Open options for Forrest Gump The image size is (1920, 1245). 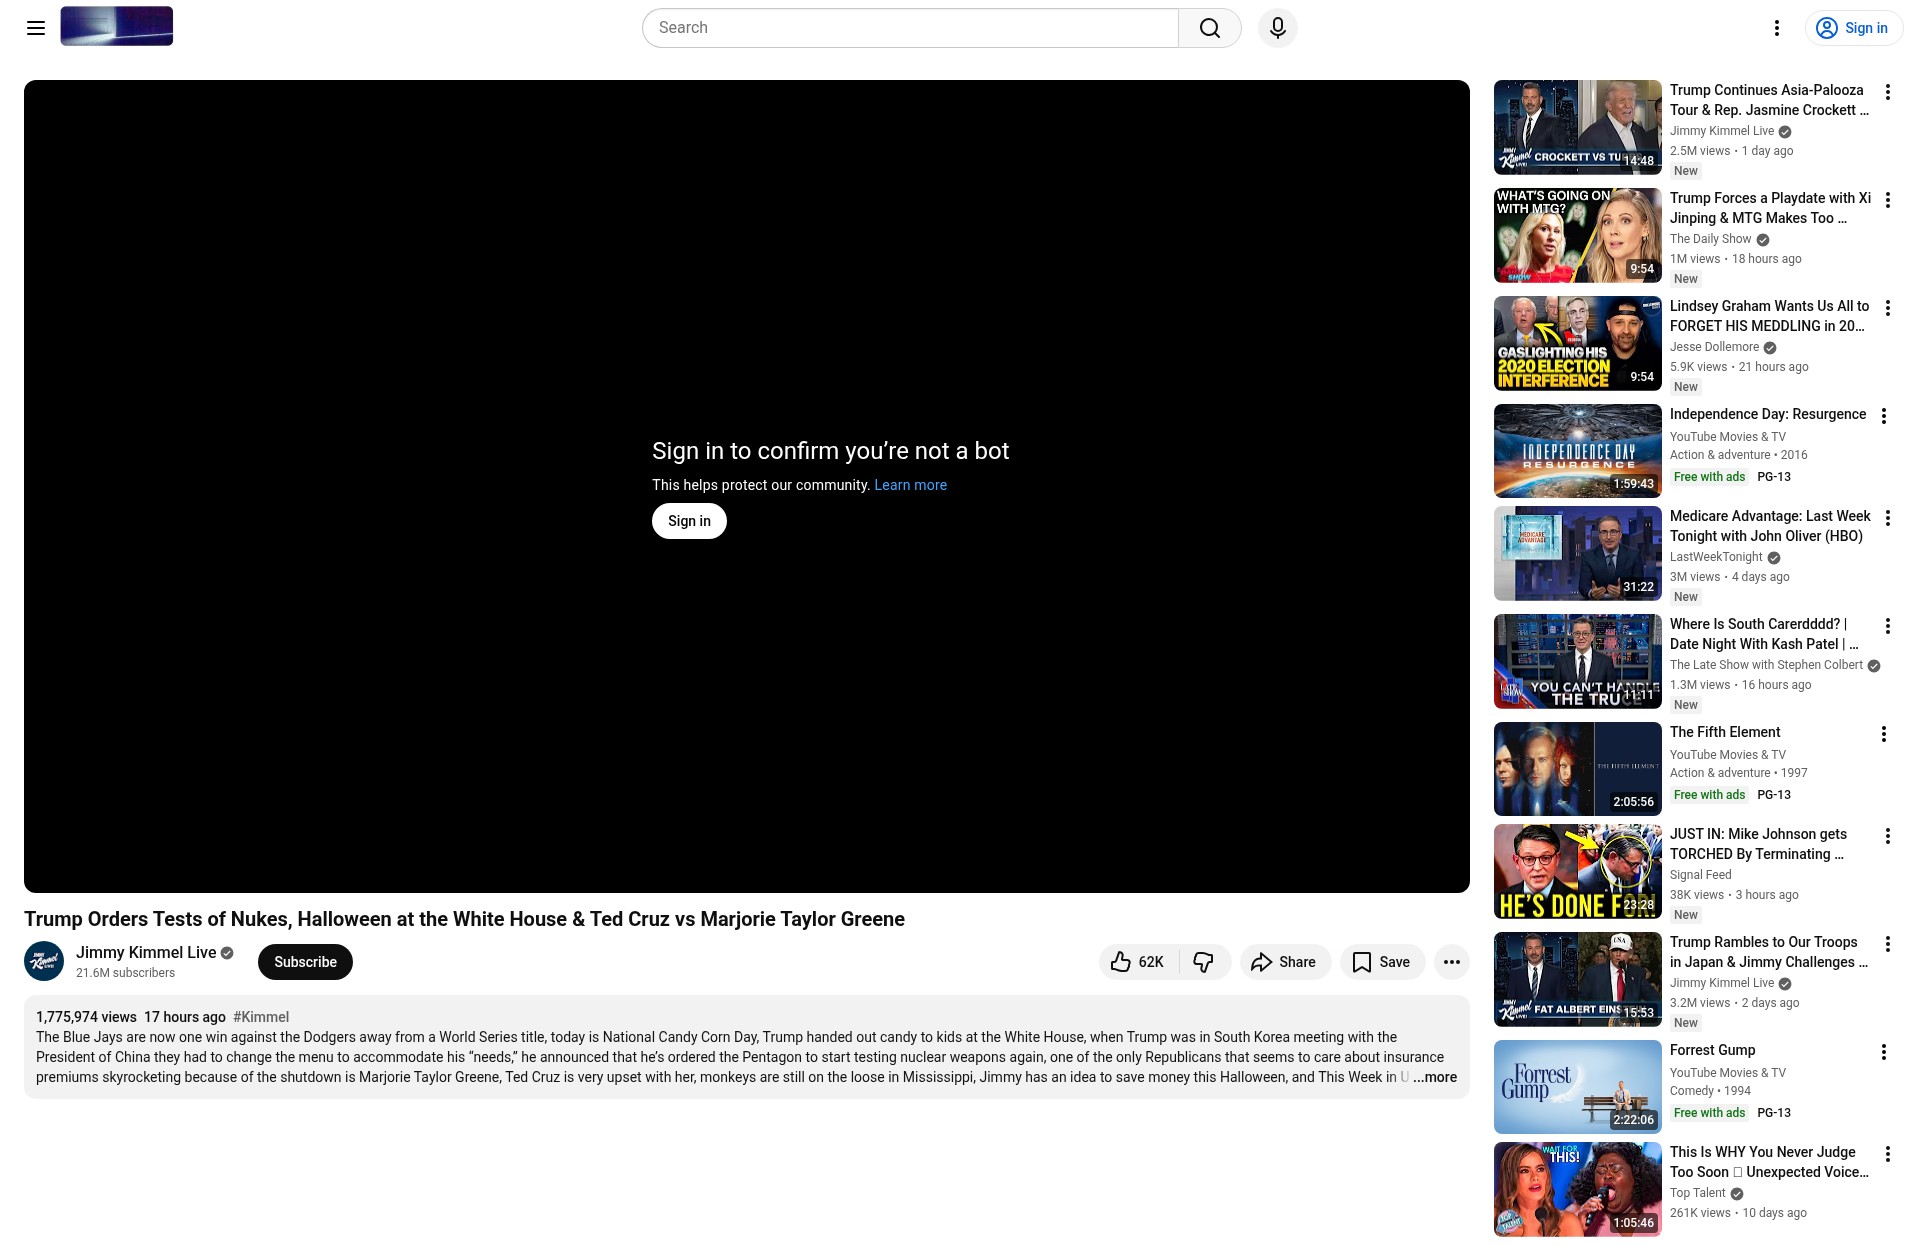1883,1052
